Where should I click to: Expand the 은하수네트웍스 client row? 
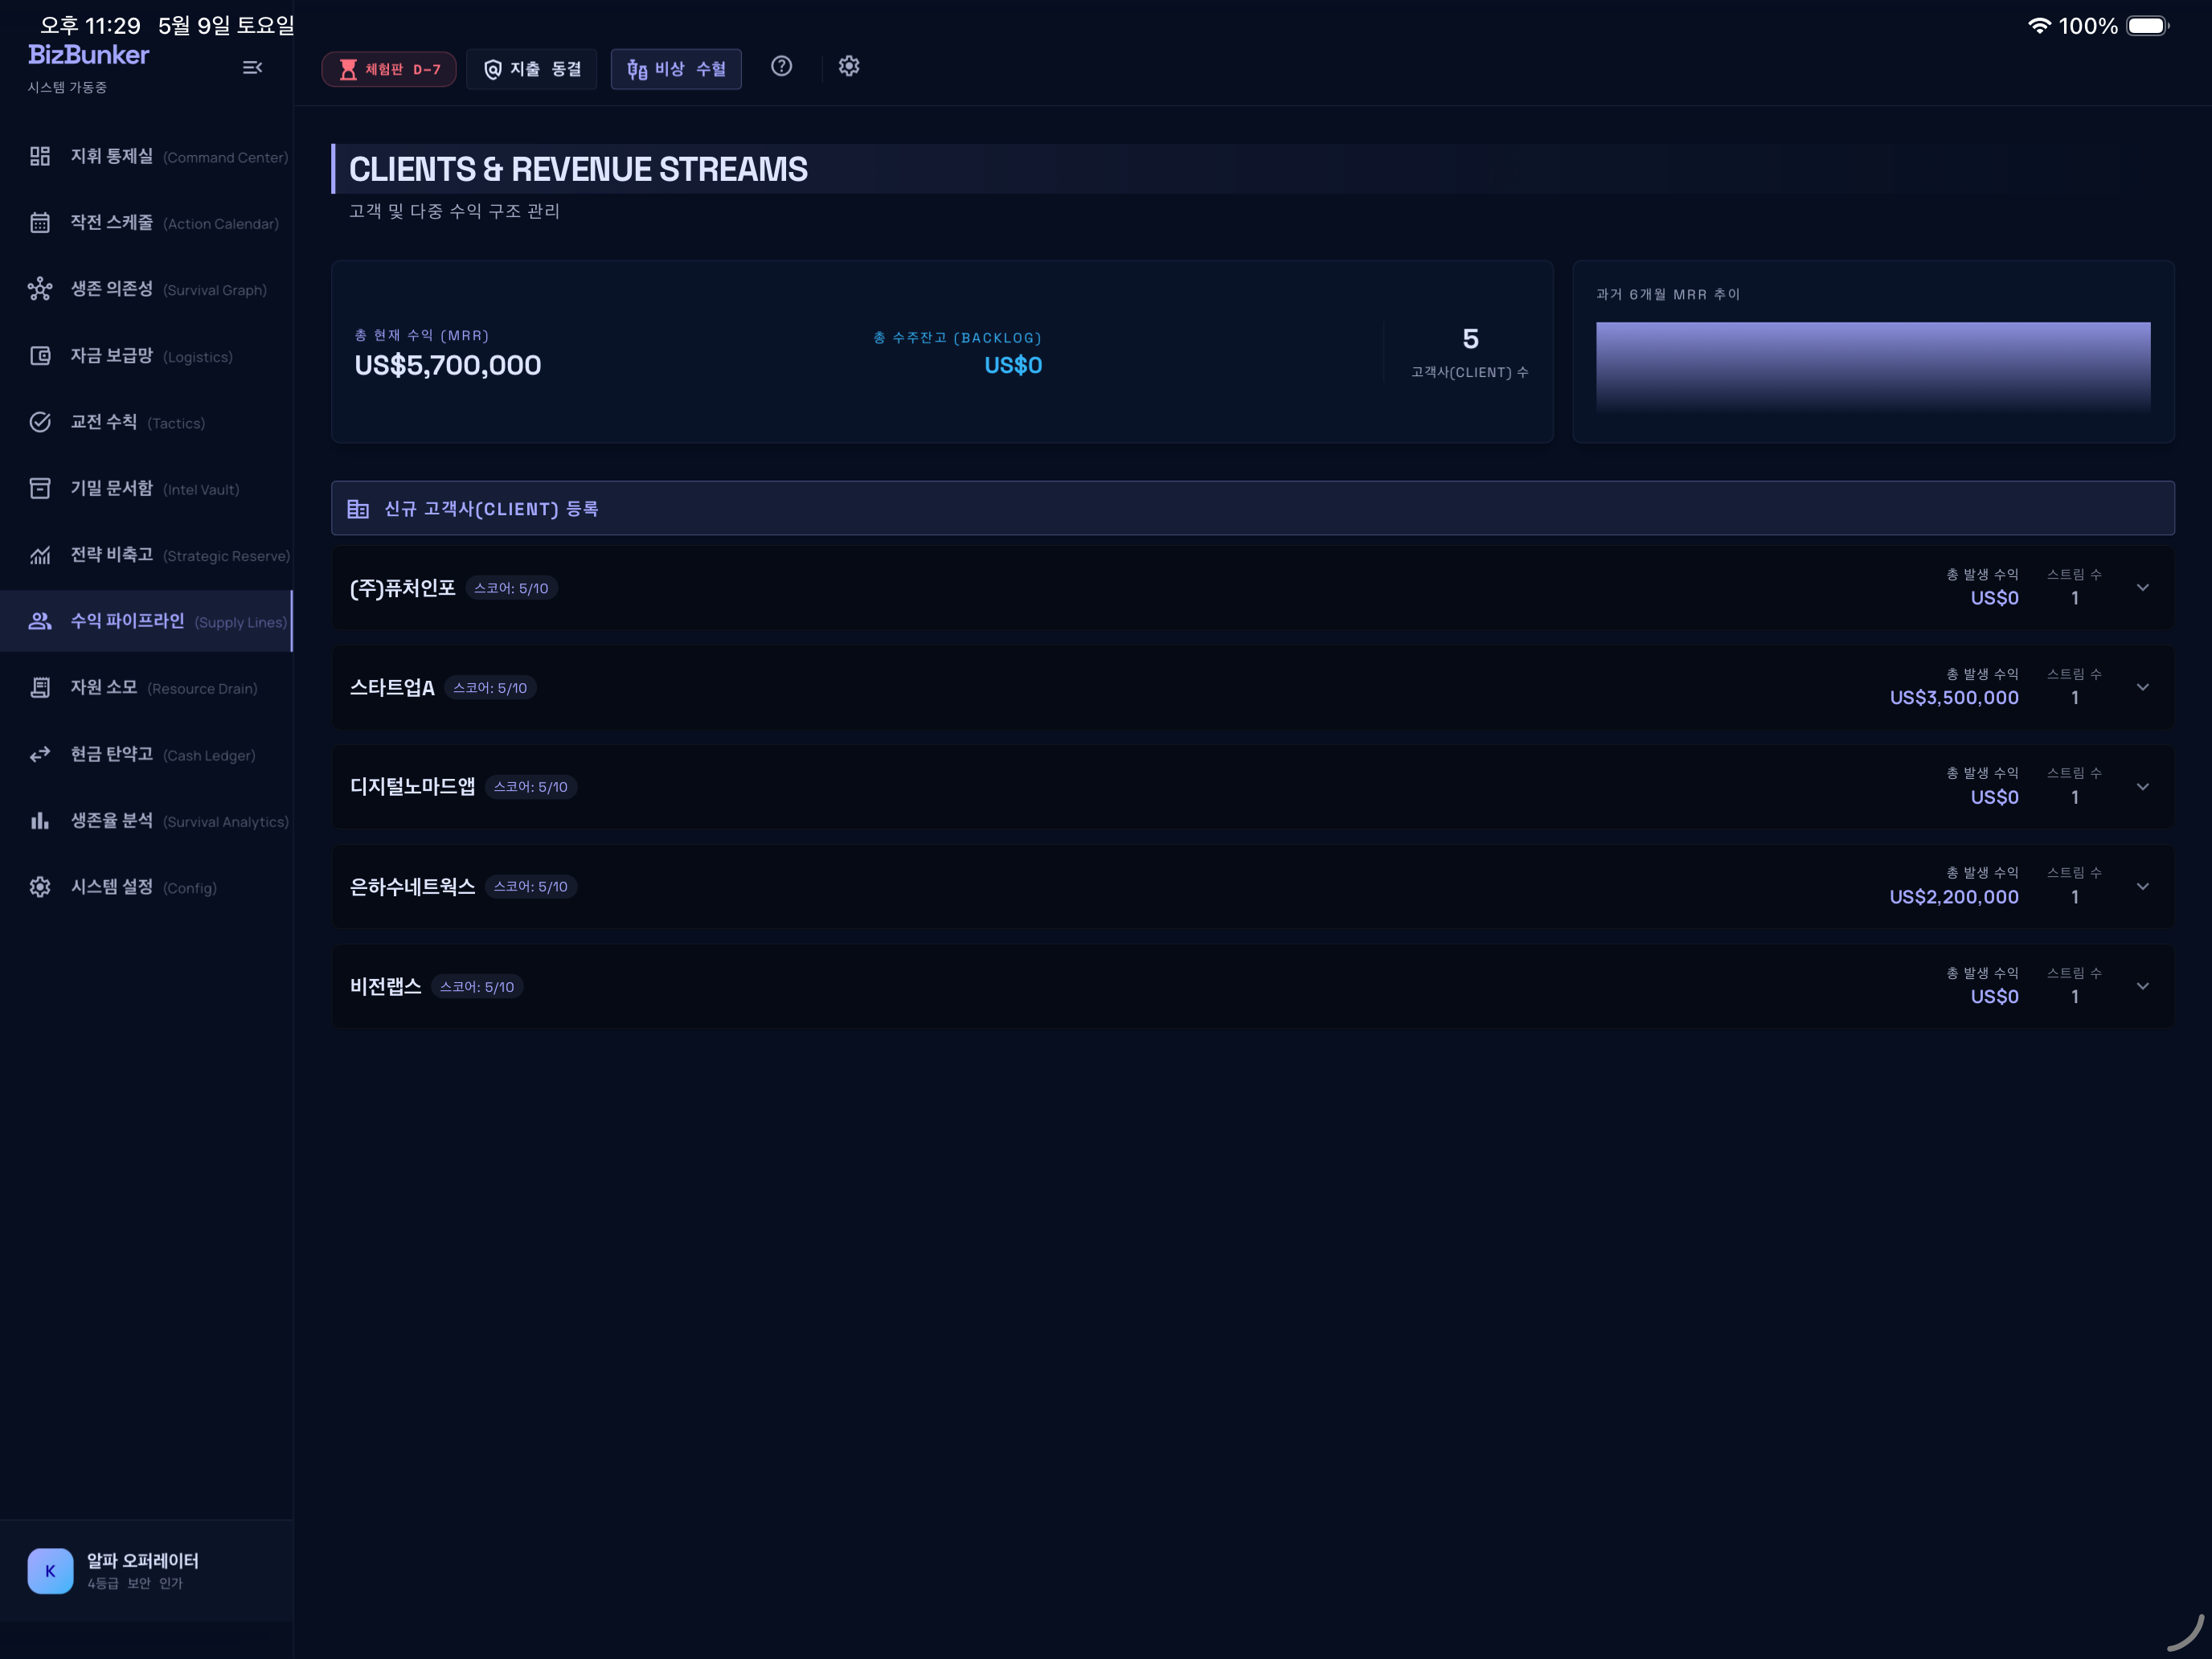pyautogui.click(x=2143, y=886)
